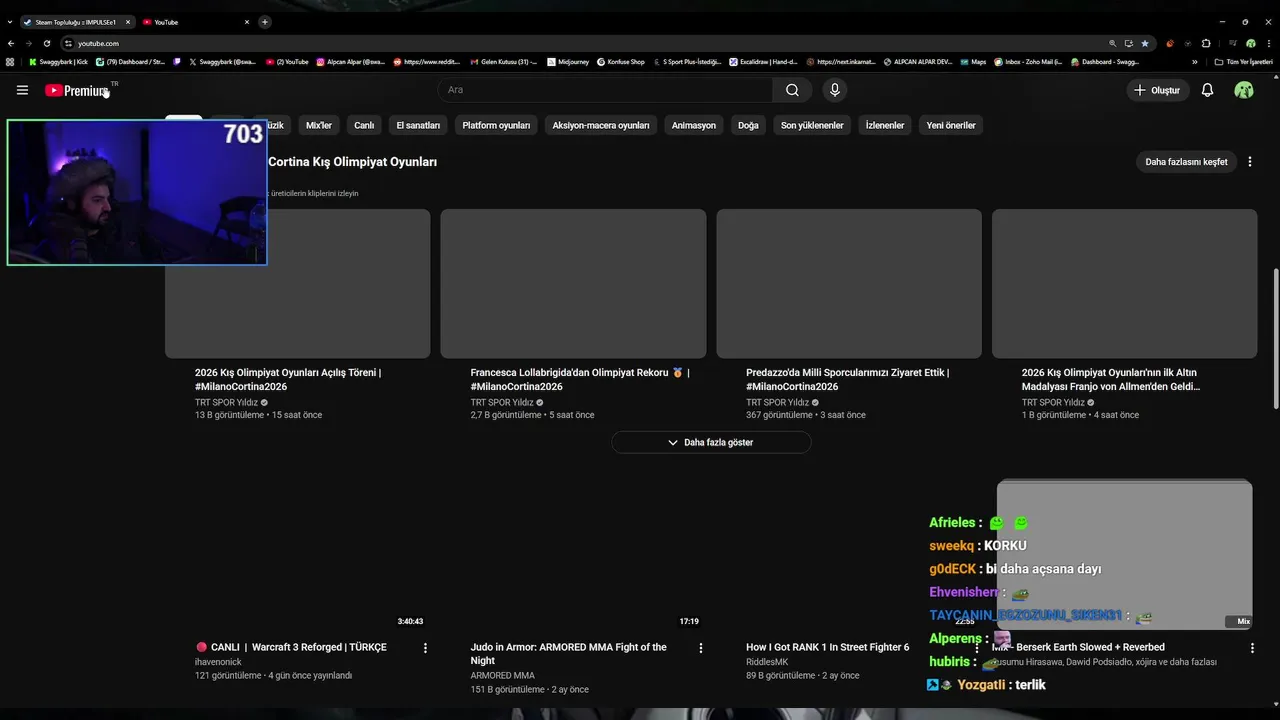Image resolution: width=1280 pixels, height=720 pixels.
Task: Open the Reddit bookmark
Action: click(427, 62)
